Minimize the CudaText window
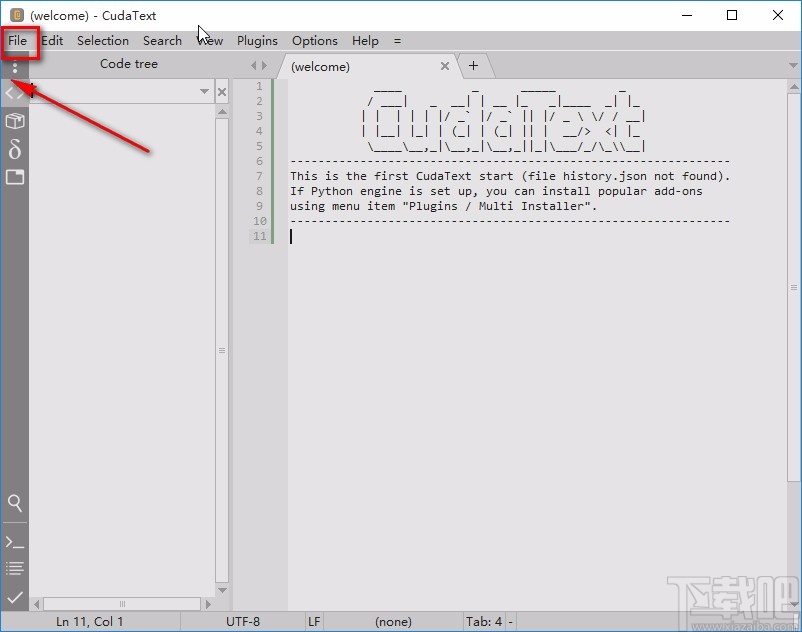802x632 pixels. (687, 15)
